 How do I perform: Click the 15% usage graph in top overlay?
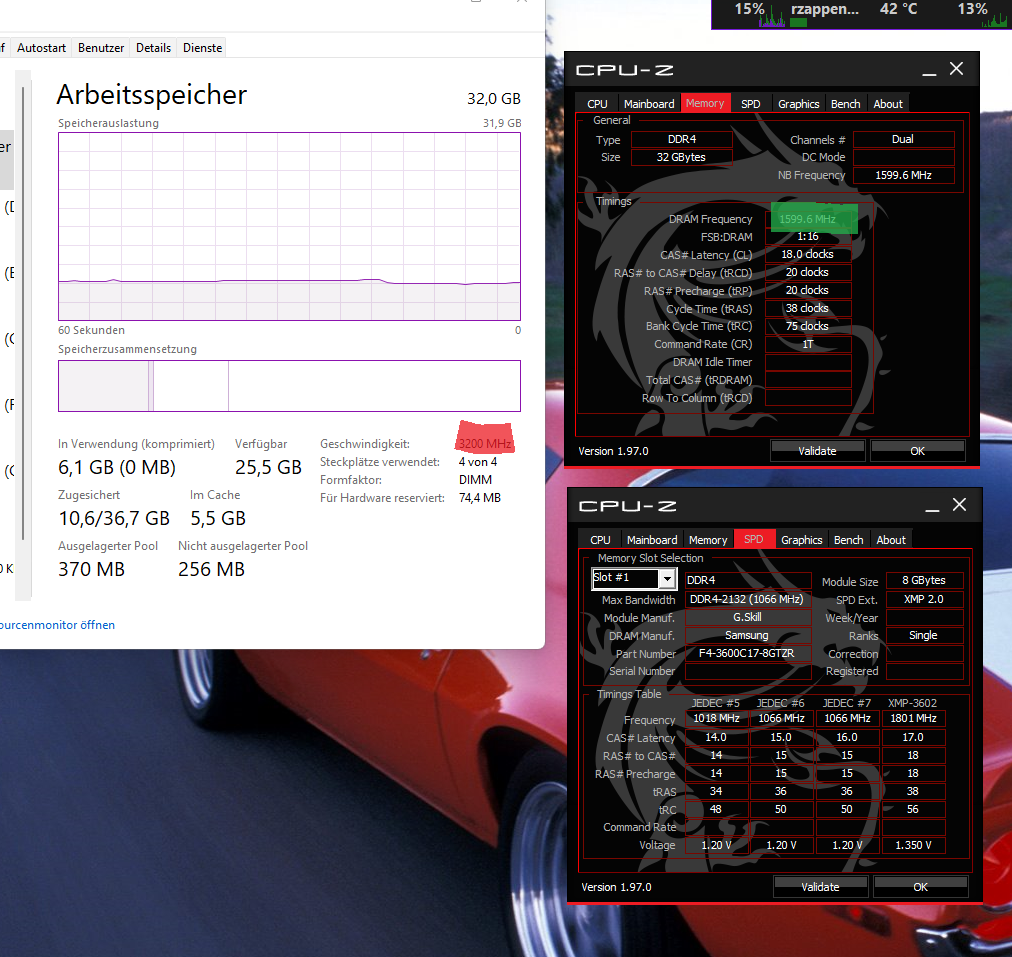click(772, 19)
